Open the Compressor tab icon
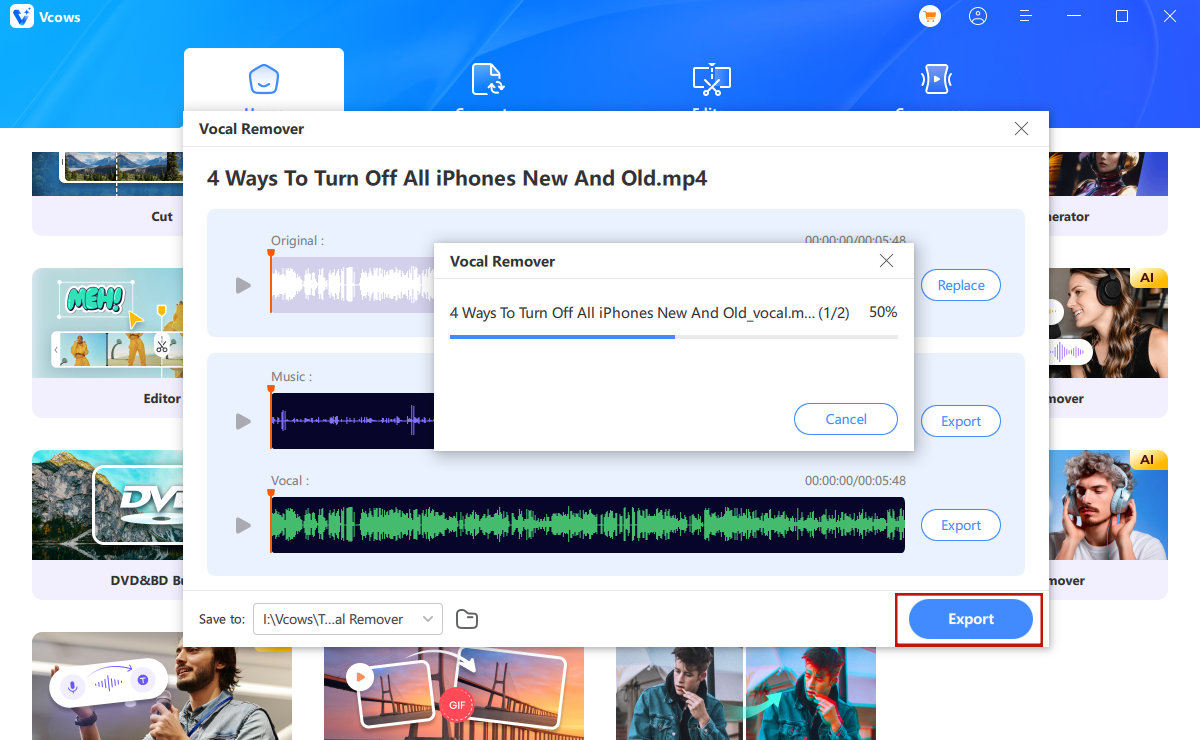The width and height of the screenshot is (1200, 740). point(936,79)
